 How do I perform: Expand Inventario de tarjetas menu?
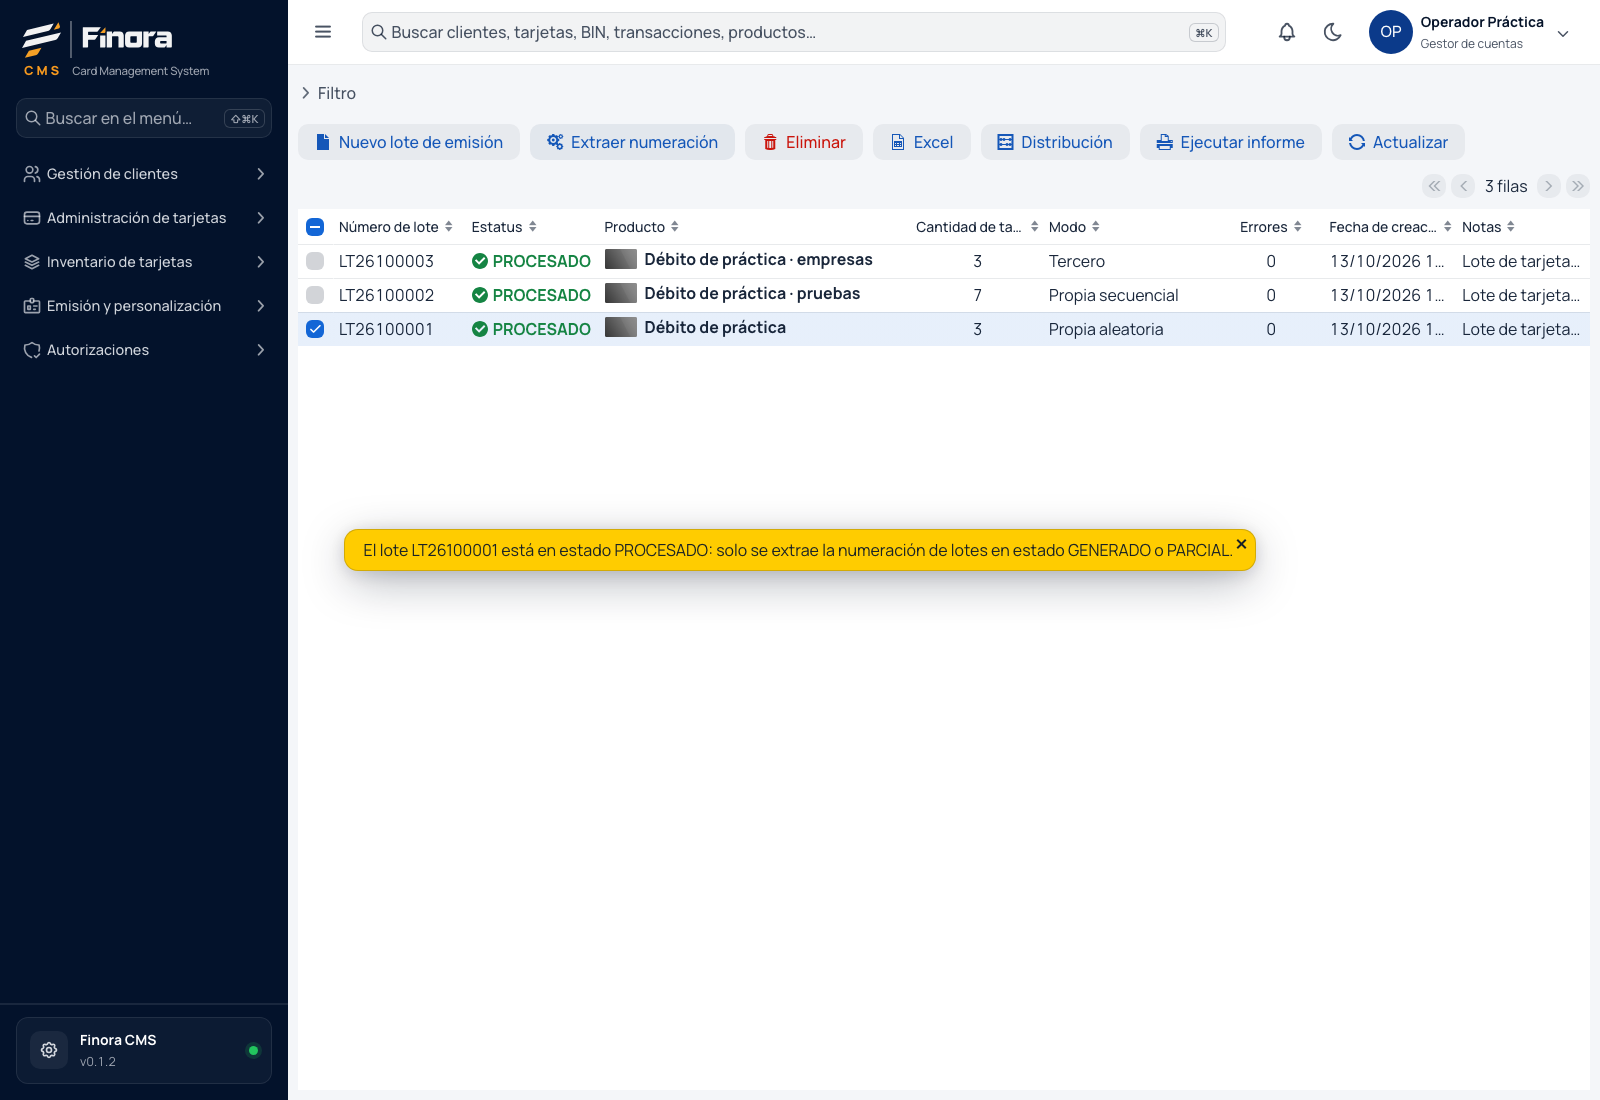(x=144, y=262)
